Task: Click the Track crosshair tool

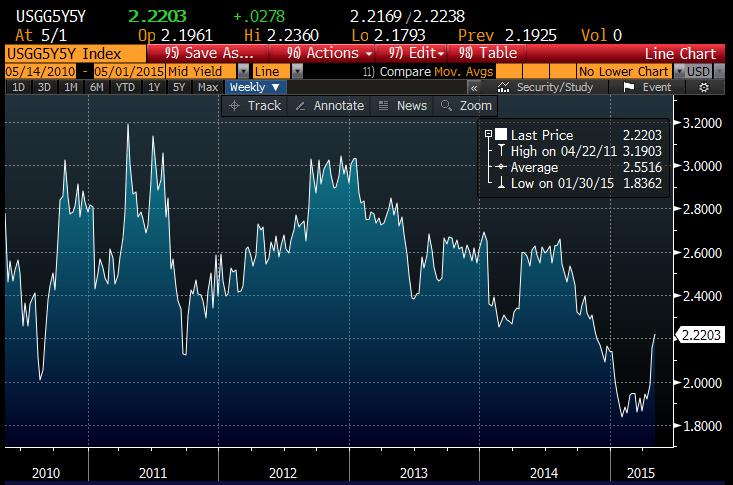Action: point(256,106)
